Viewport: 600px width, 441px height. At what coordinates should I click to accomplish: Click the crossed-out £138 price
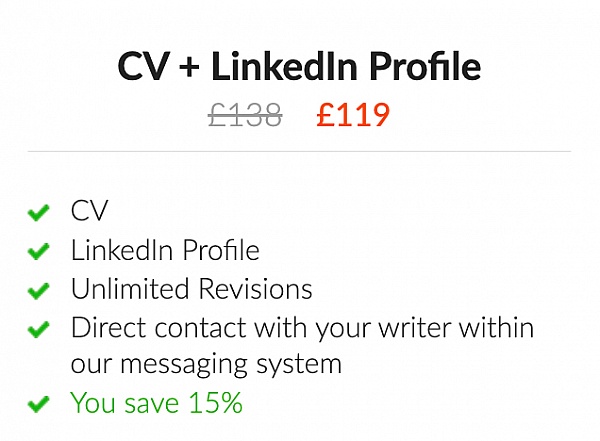(245, 115)
